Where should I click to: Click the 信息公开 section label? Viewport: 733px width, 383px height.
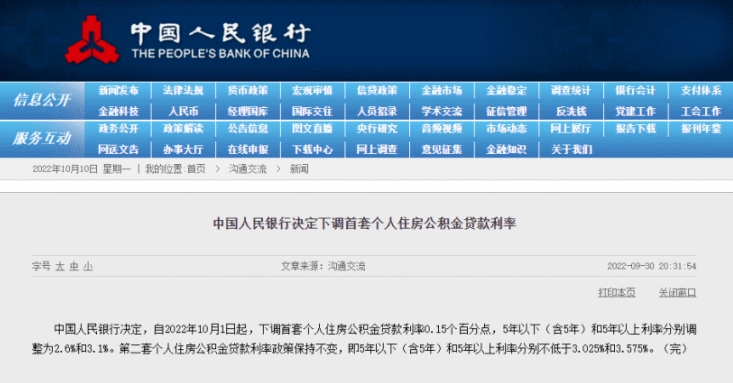[x=42, y=100]
